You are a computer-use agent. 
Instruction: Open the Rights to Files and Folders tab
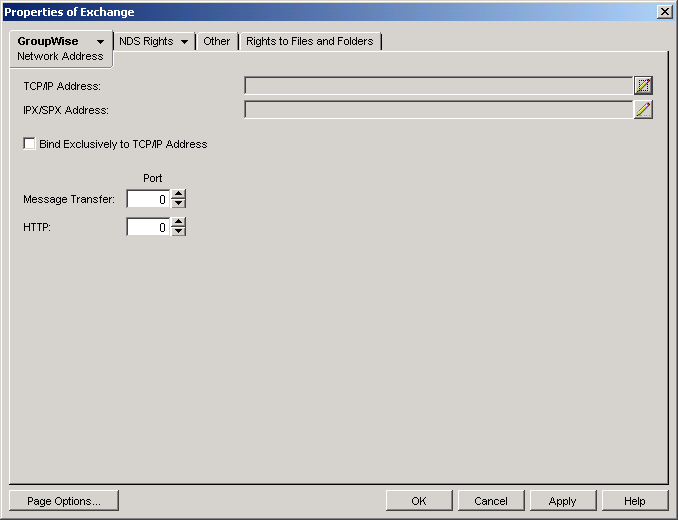pyautogui.click(x=309, y=42)
